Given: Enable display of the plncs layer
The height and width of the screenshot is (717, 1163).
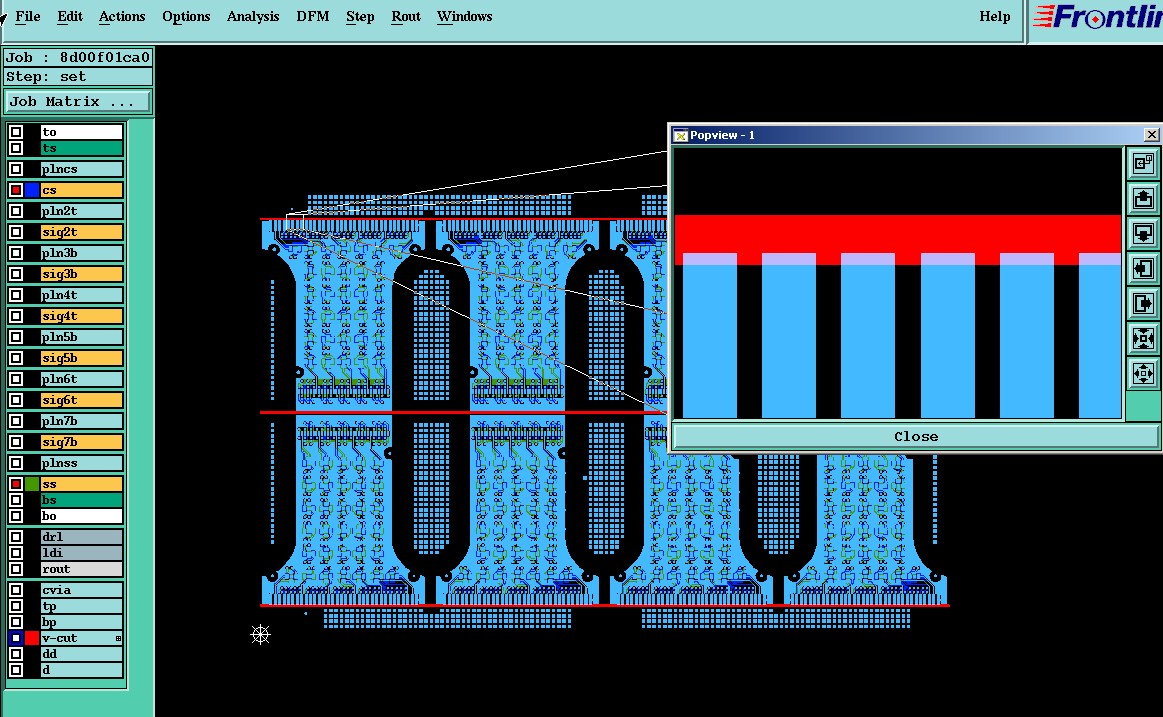Looking at the screenshot, I should pos(16,169).
